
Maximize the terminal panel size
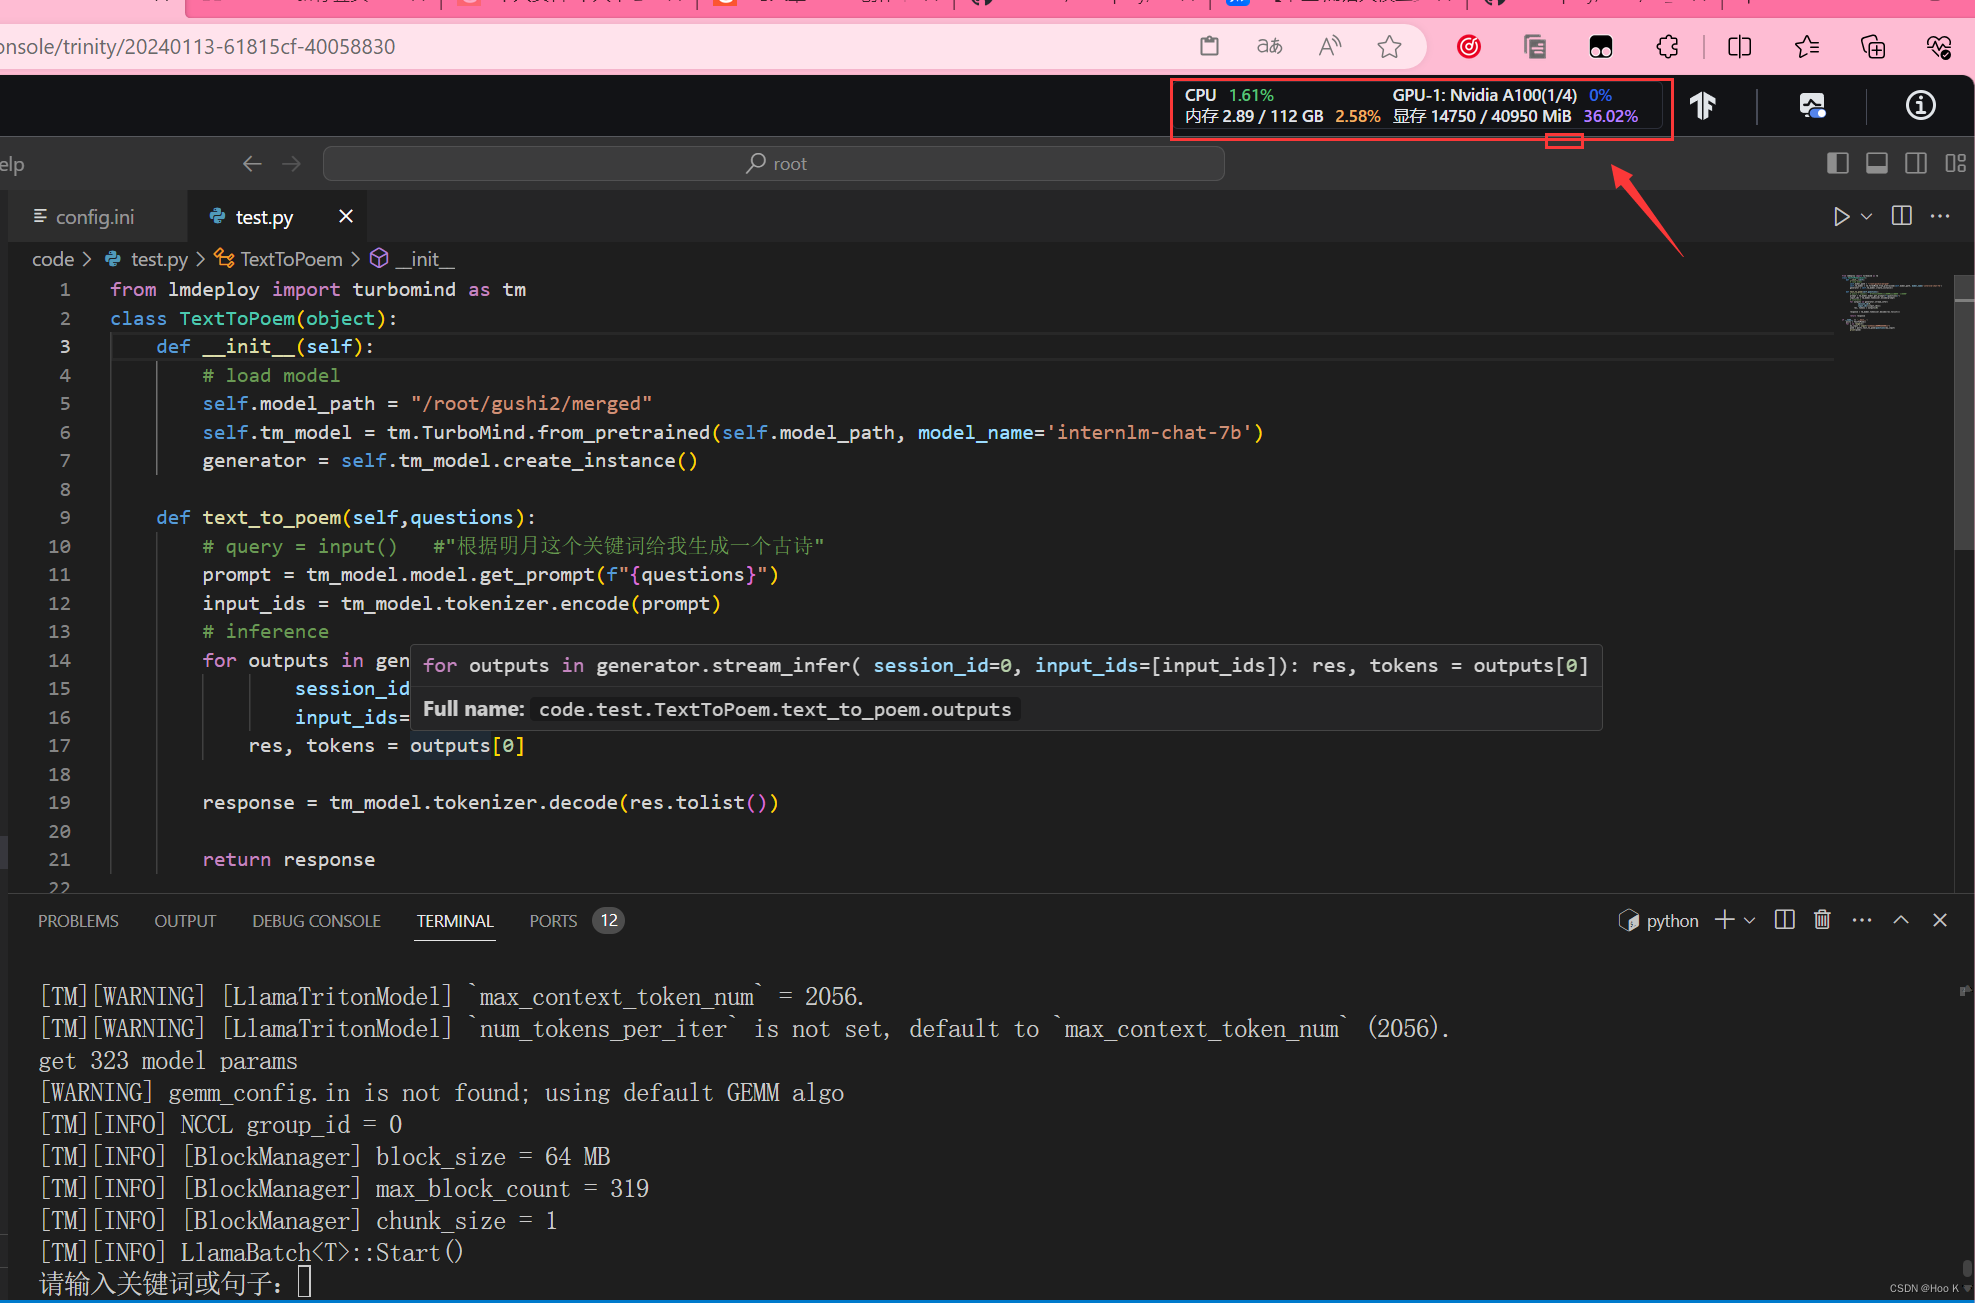click(x=1901, y=920)
